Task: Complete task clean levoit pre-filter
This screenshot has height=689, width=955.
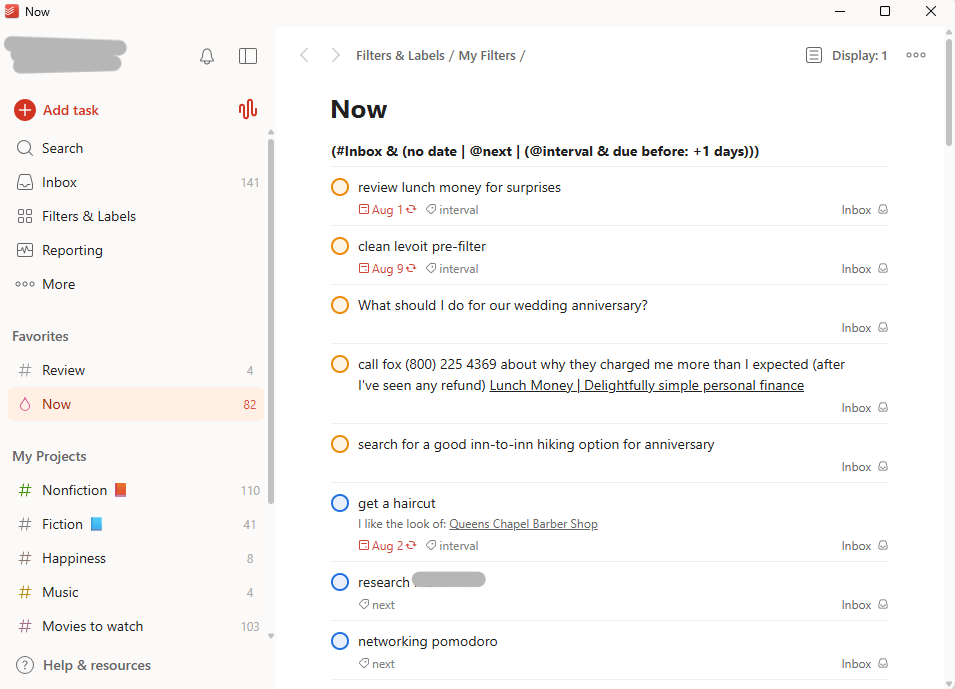Action: tap(340, 246)
